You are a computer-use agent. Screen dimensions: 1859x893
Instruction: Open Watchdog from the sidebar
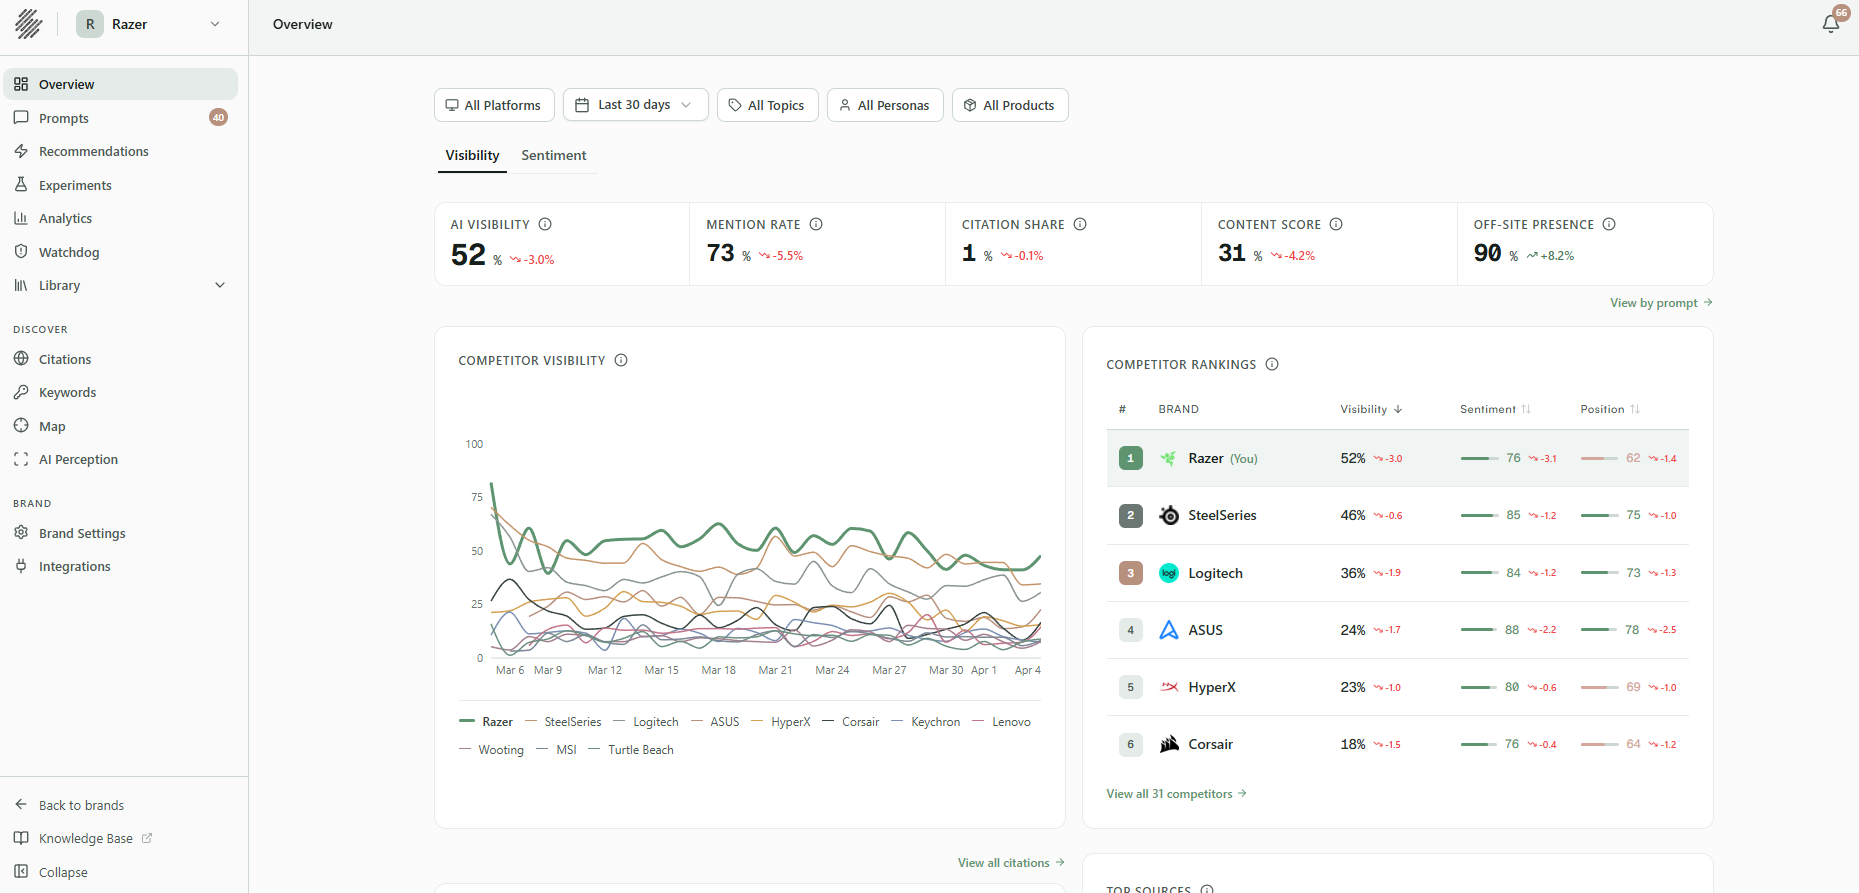point(69,252)
